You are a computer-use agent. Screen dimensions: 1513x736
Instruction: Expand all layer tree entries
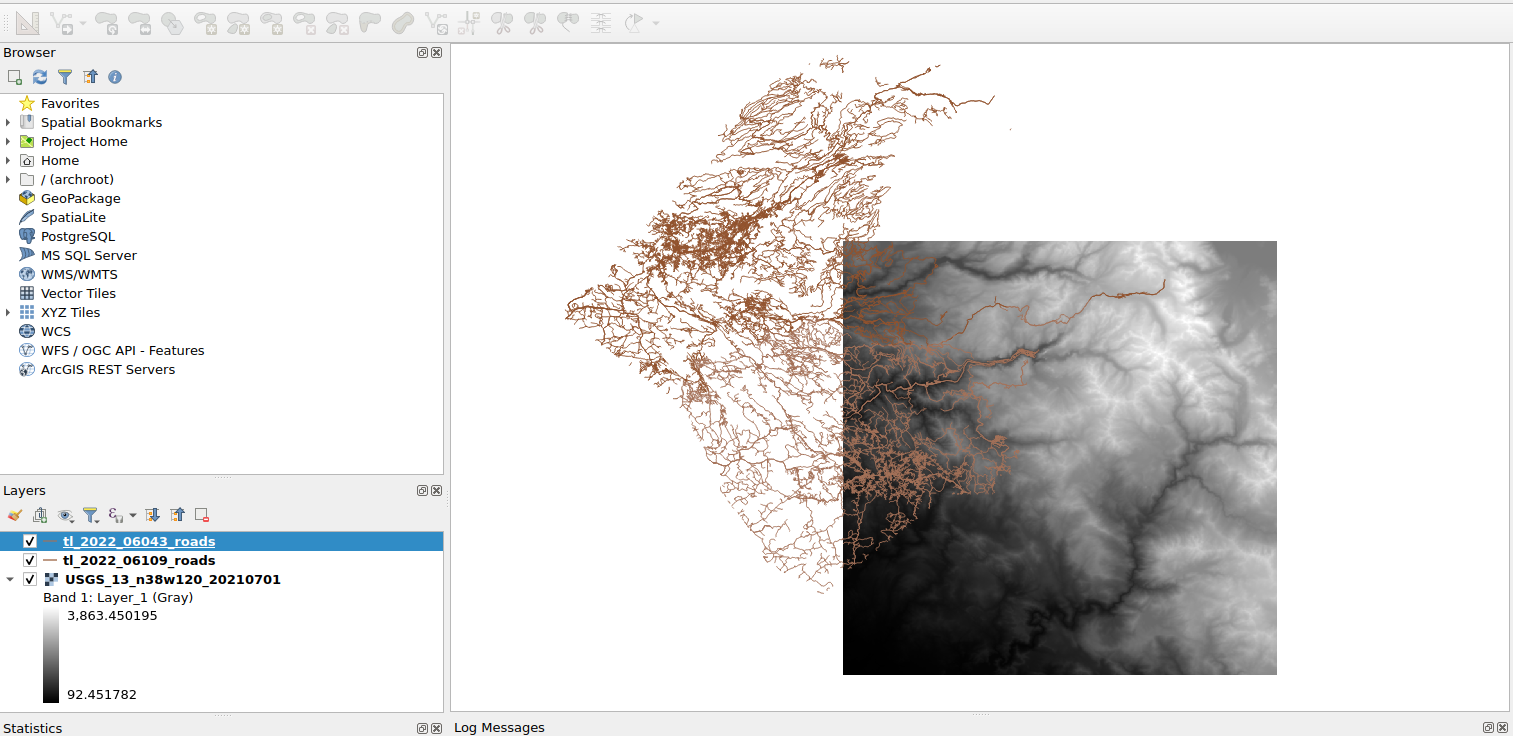point(152,514)
